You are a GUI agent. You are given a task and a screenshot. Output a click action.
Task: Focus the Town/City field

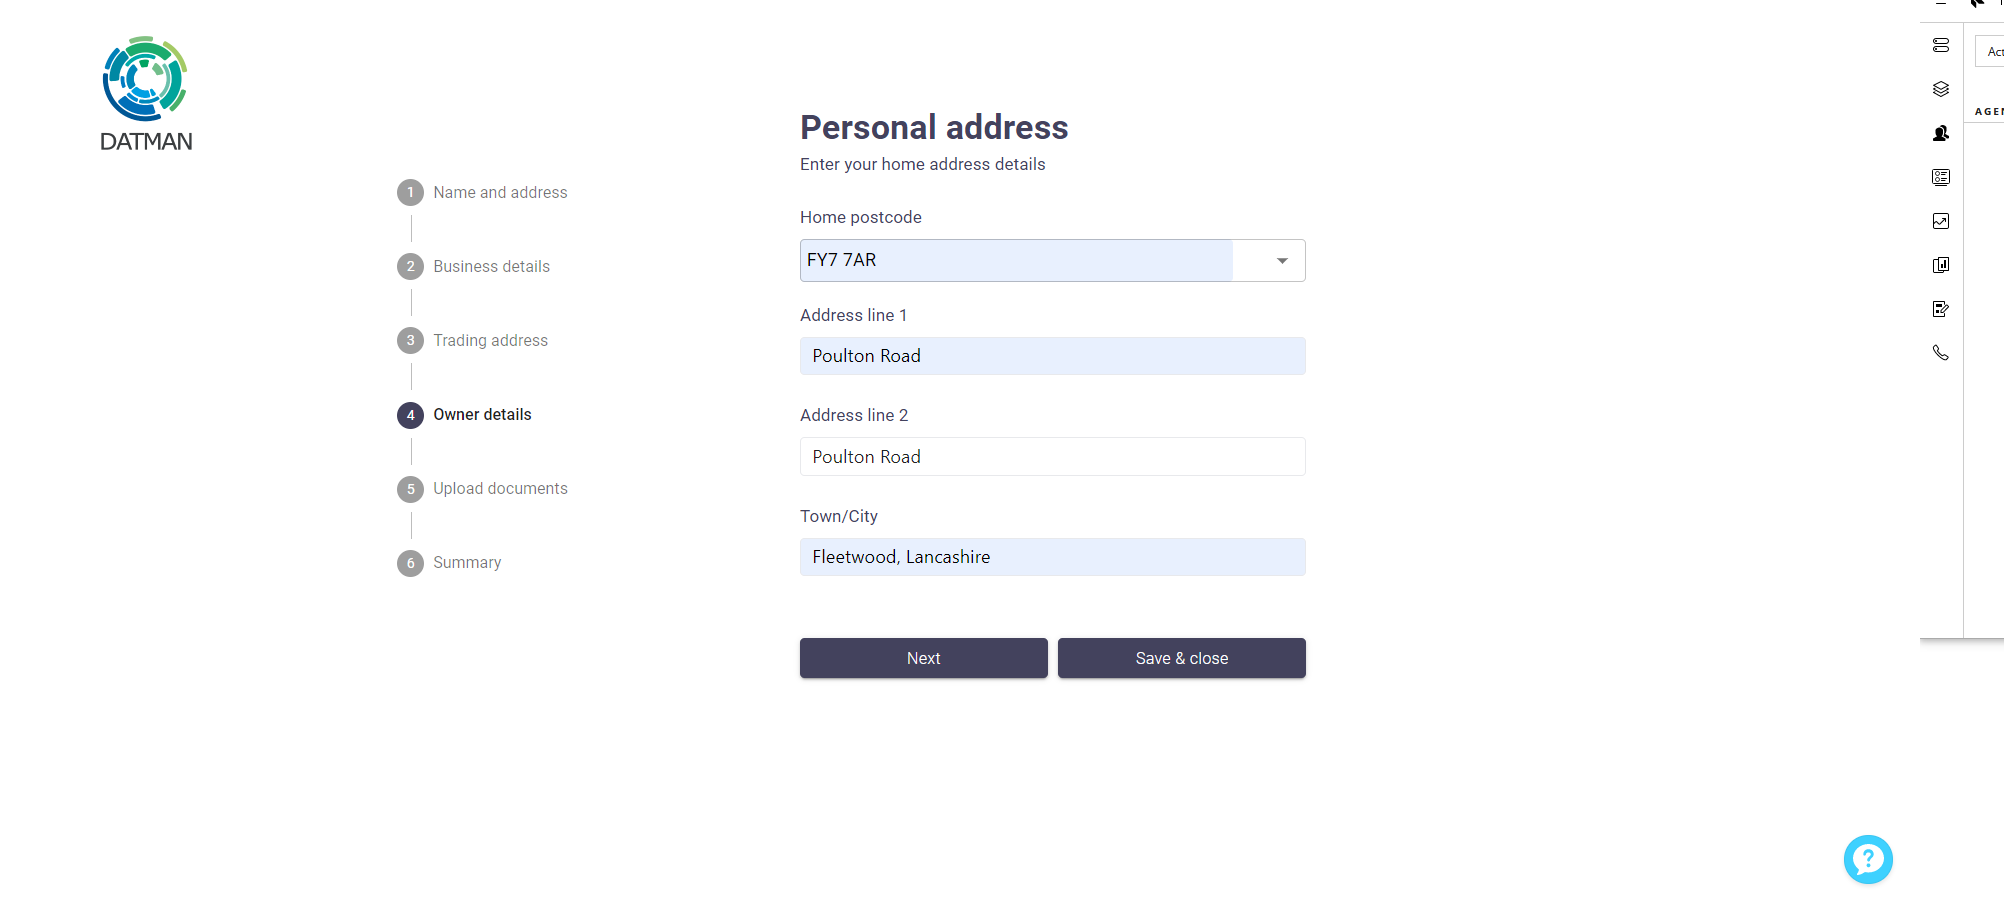(1053, 557)
